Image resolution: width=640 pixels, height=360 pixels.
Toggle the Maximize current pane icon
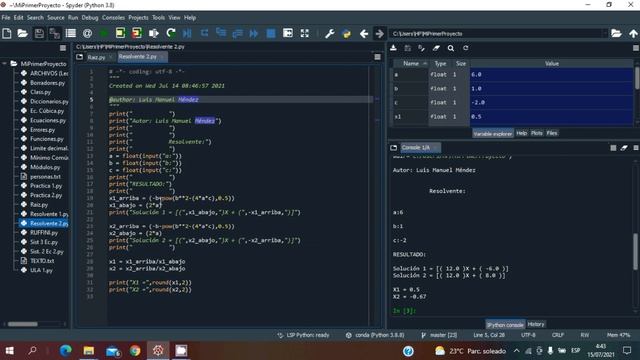point(287,33)
